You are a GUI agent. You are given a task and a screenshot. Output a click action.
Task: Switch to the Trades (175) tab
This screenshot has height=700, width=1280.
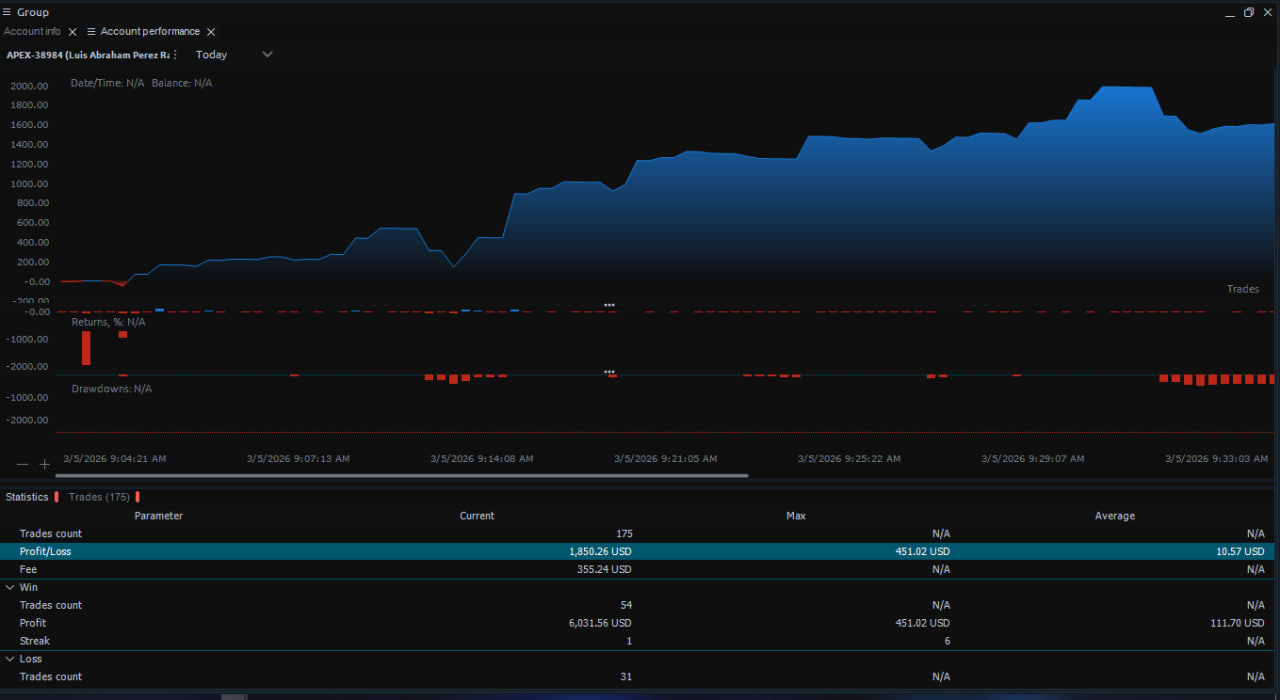tap(99, 497)
